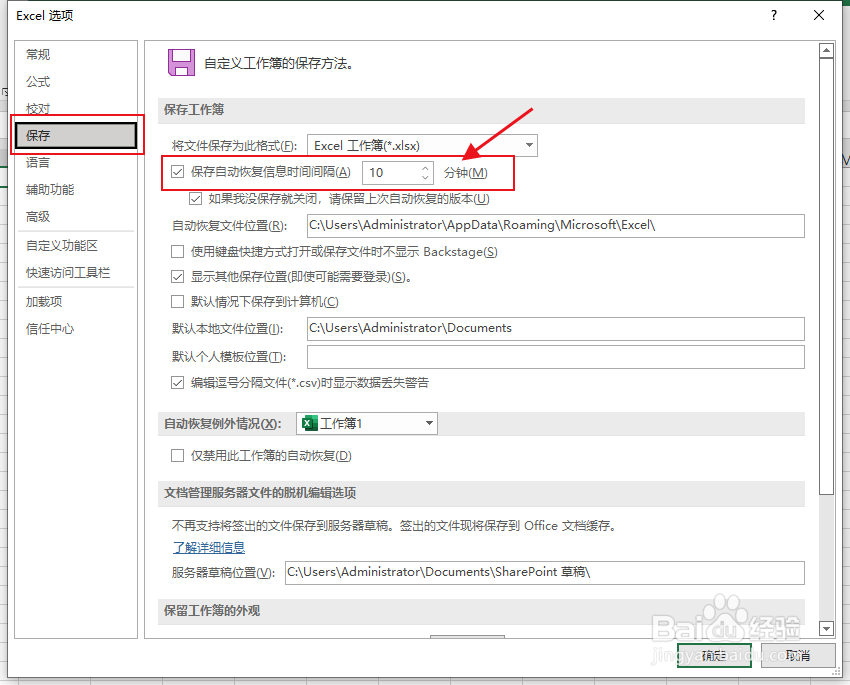Open the 了解详细信息 link
850x685 pixels.
pyautogui.click(x=209, y=547)
